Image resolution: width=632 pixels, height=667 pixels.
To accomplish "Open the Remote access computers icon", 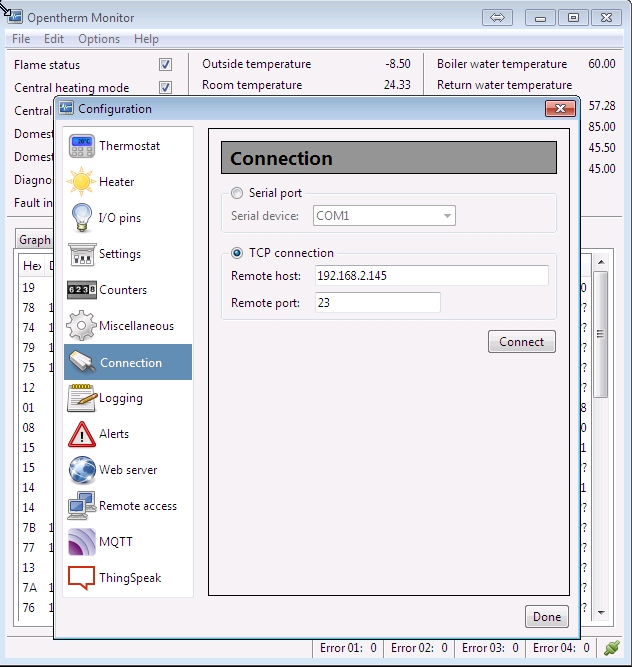I will (x=81, y=506).
